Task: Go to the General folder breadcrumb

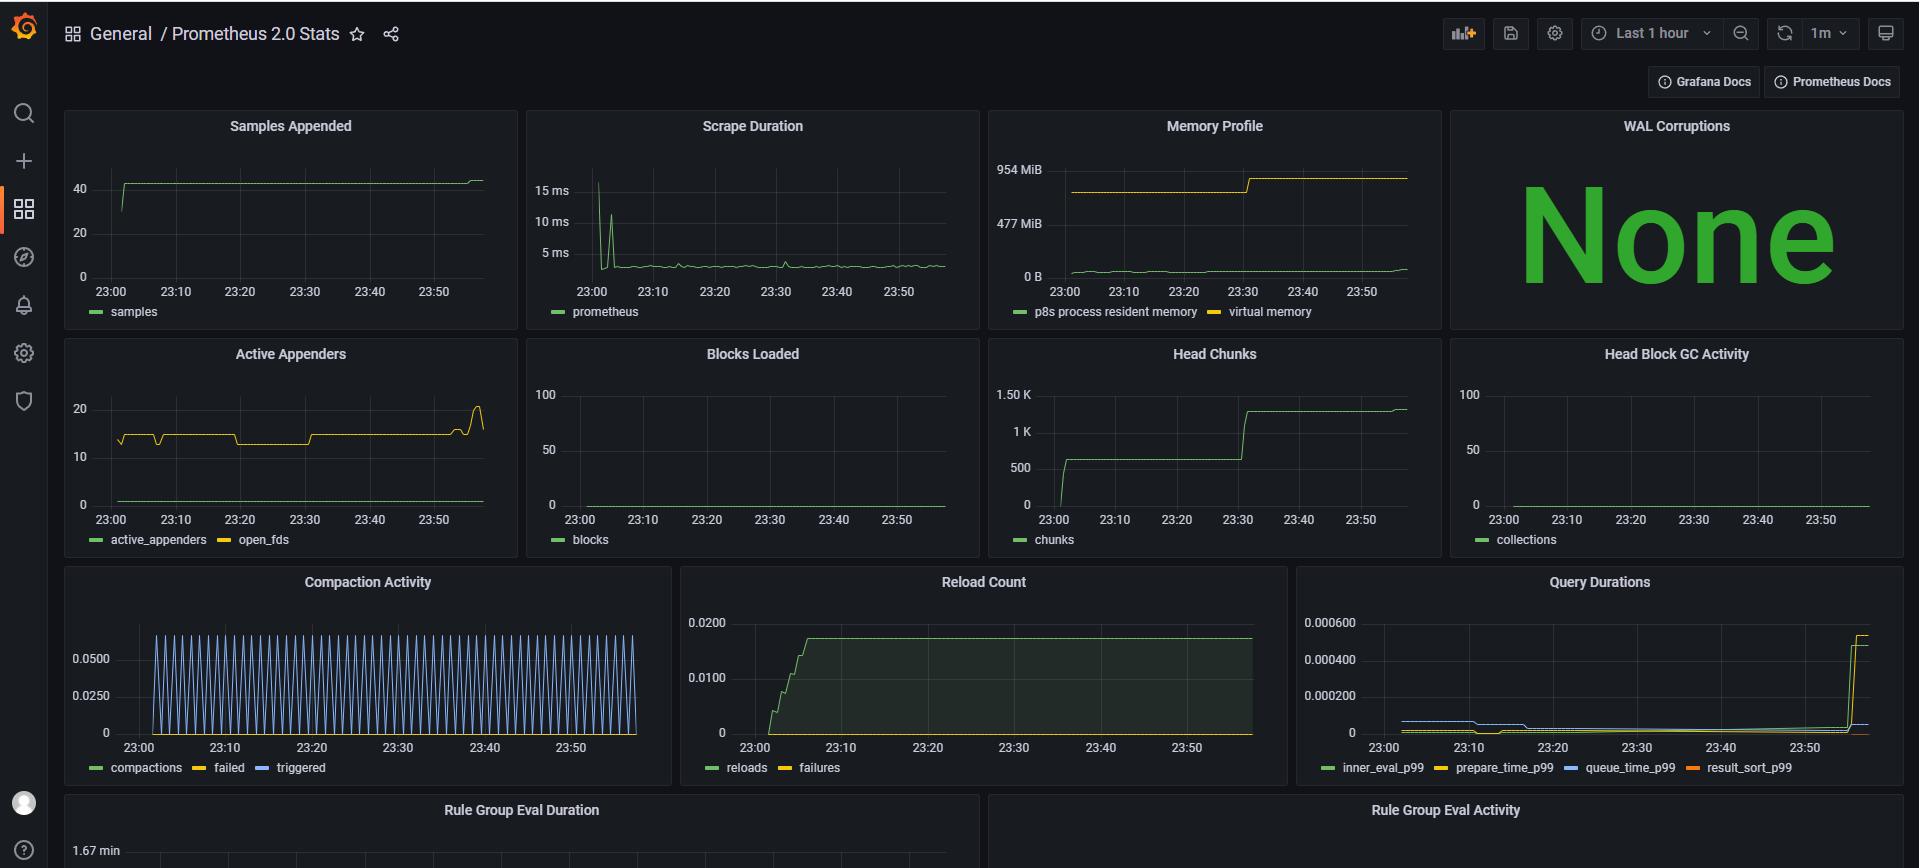Action: pyautogui.click(x=121, y=34)
